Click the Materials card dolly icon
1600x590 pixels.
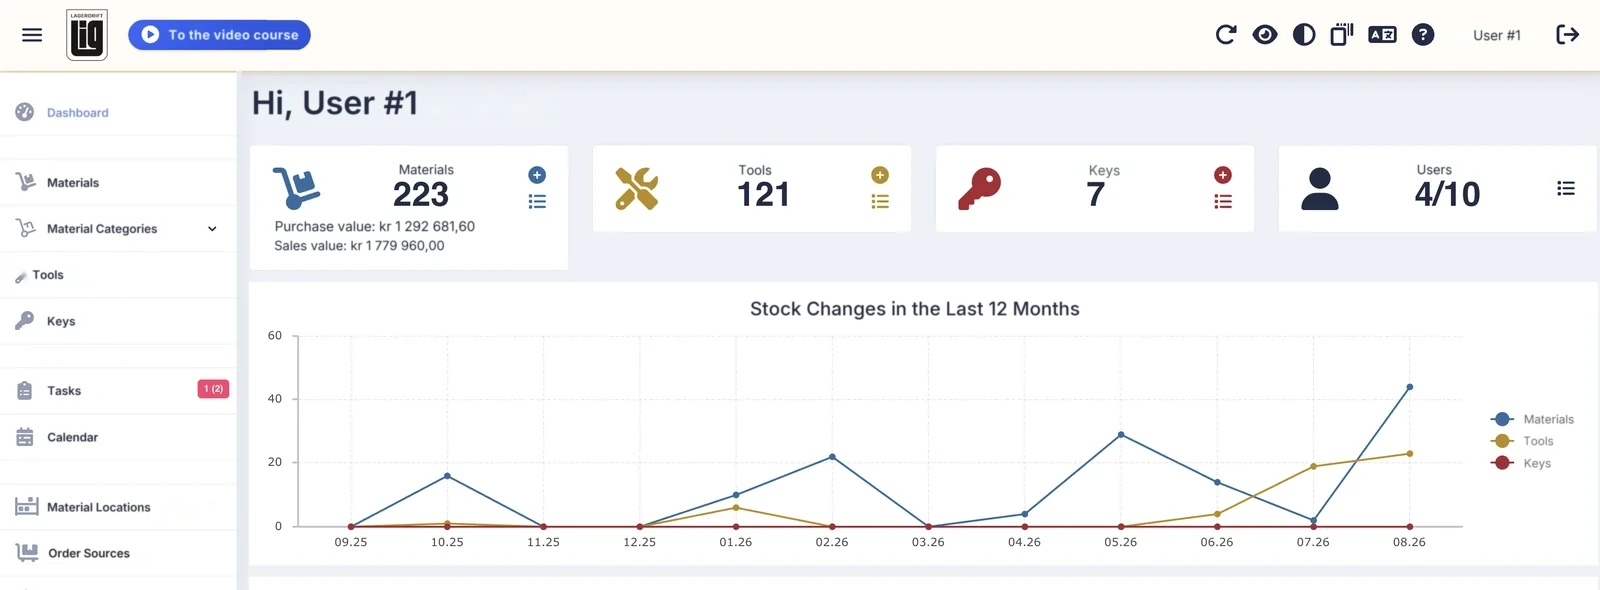296,188
